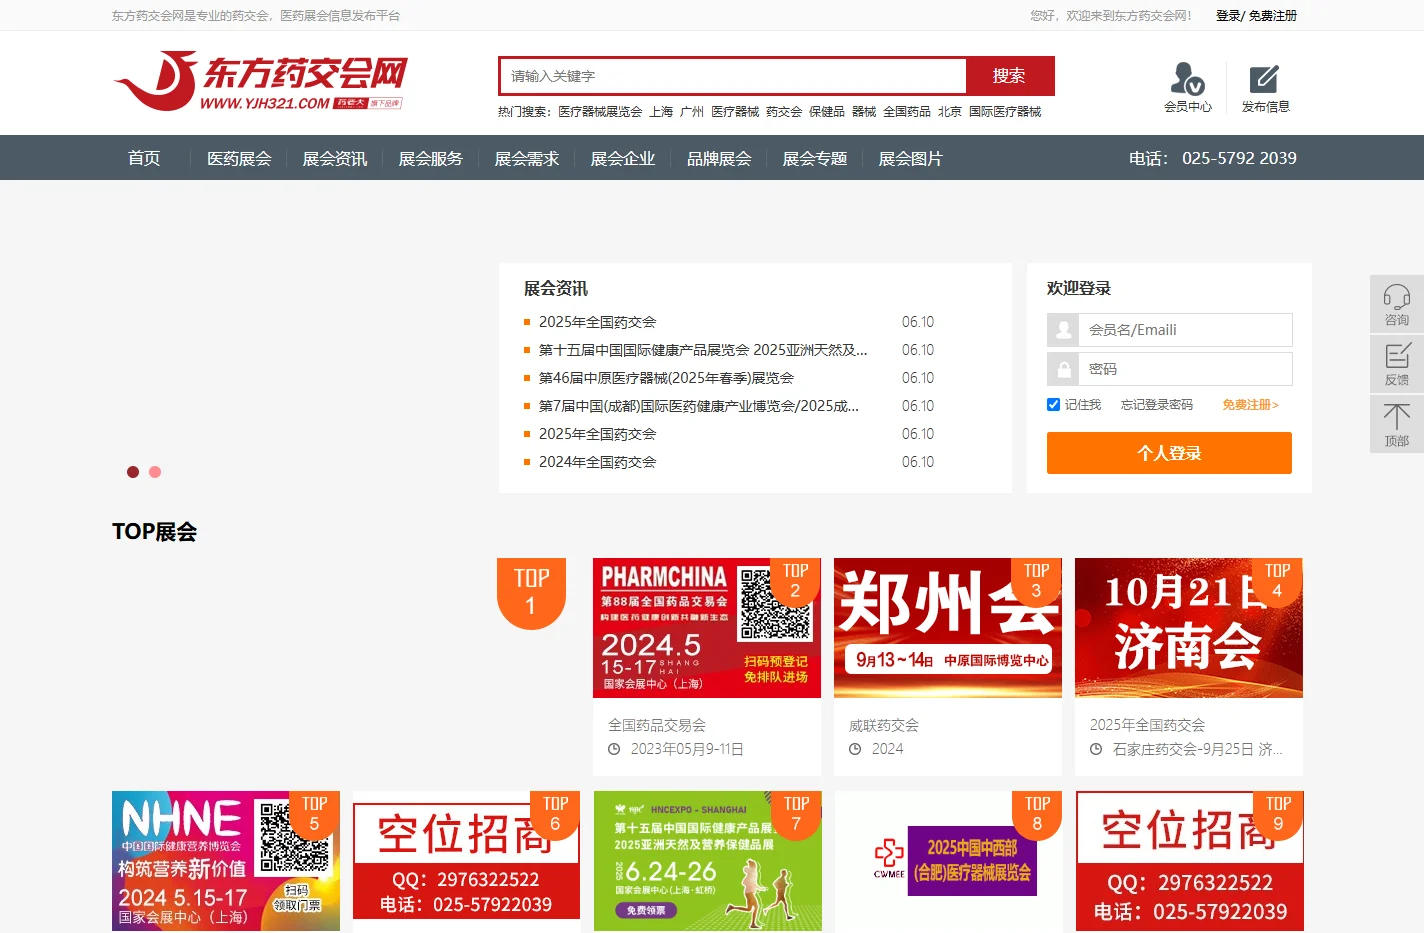Click hot search term 国际医疗器械
Image resolution: width=1424 pixels, height=933 pixels.
[1005, 112]
